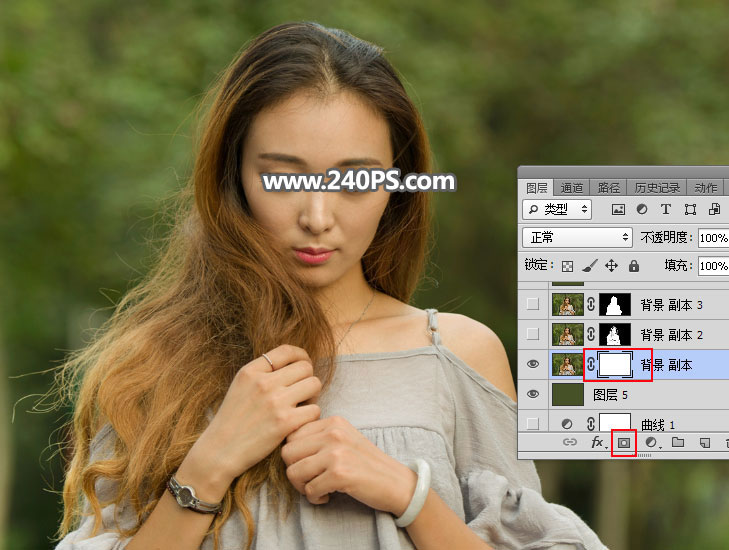Click mask link icon on 背景 副本 2
Image resolution: width=729 pixels, height=550 pixels.
tap(591, 334)
